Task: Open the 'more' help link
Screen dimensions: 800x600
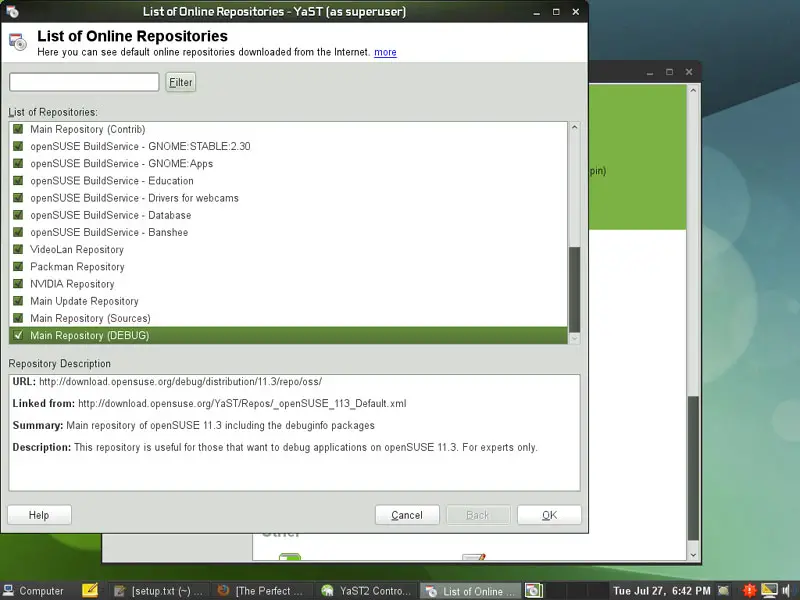Action: click(x=385, y=52)
